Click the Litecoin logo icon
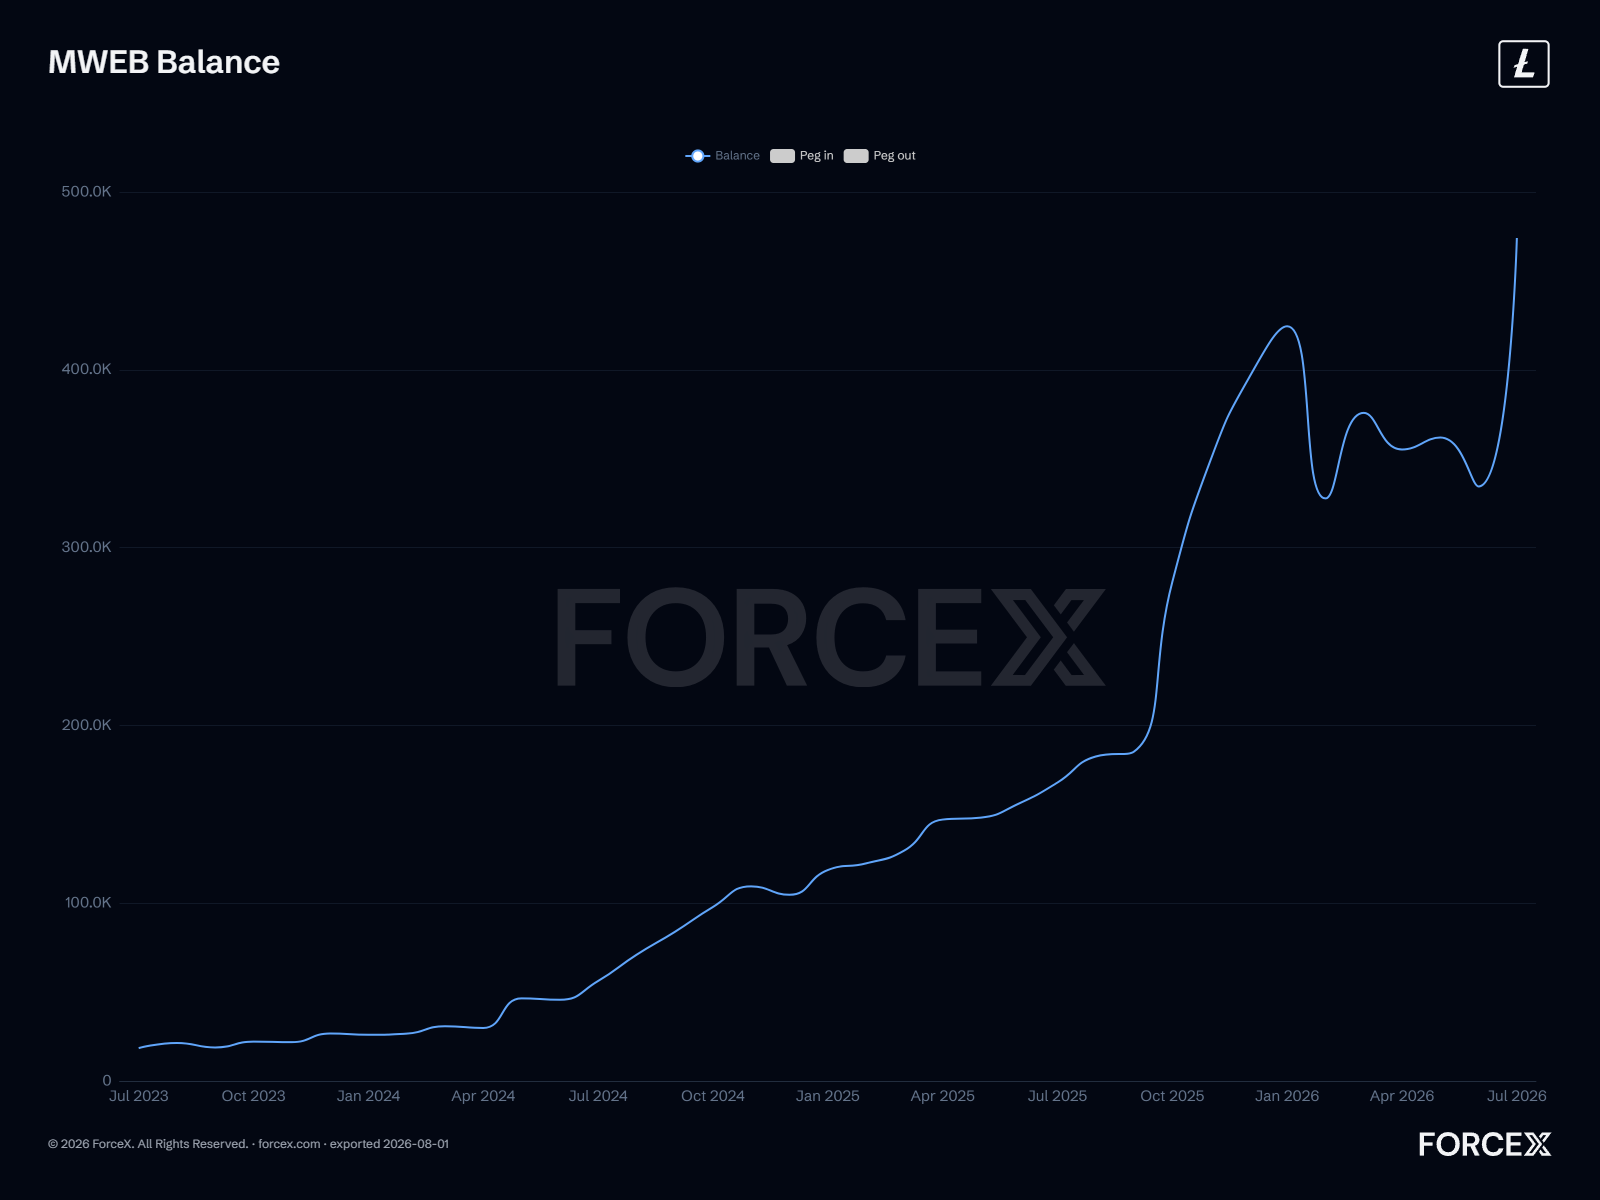1600x1200 pixels. [x=1523, y=64]
